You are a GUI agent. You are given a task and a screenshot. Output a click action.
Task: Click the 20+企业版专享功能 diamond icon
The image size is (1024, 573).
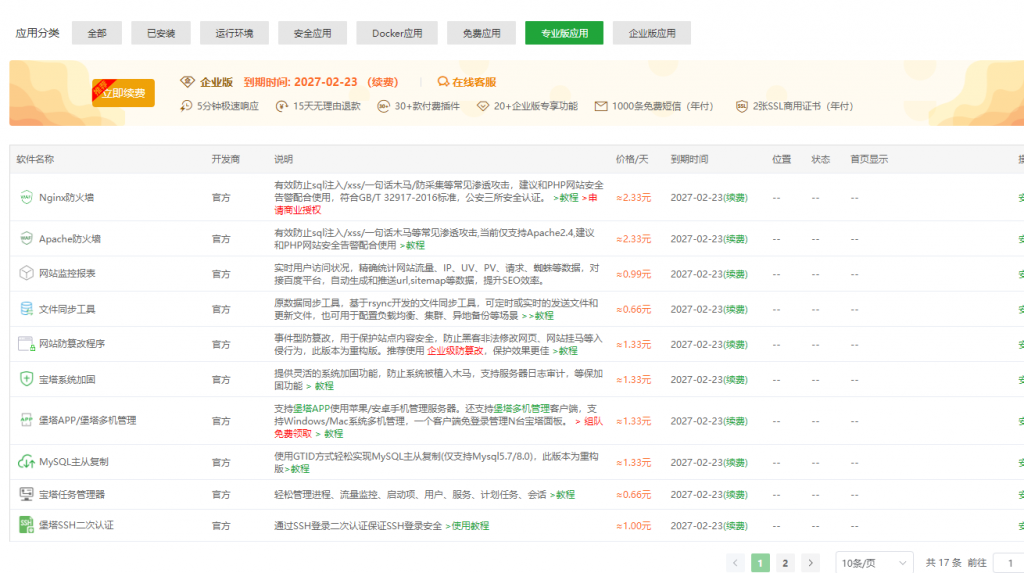tap(483, 106)
